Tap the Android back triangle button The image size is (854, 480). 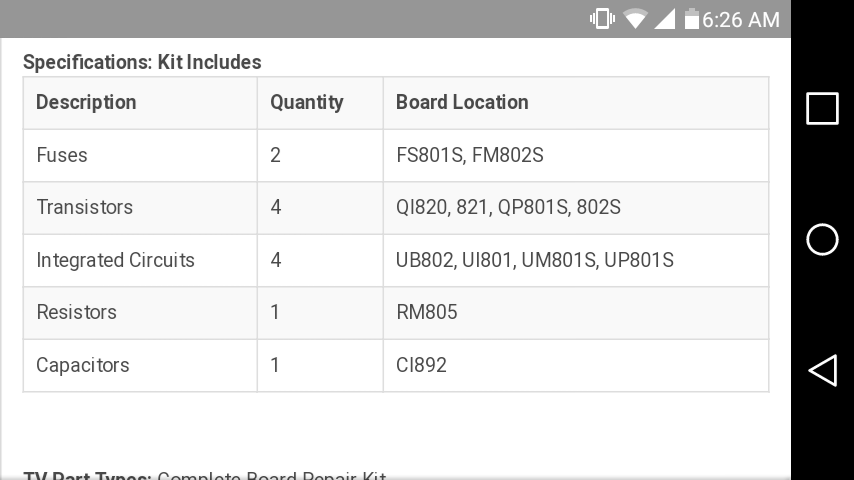coord(822,371)
